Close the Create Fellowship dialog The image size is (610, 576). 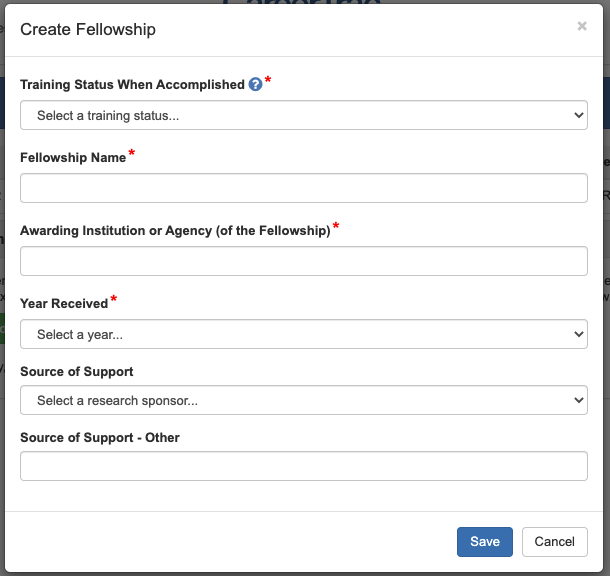582,27
